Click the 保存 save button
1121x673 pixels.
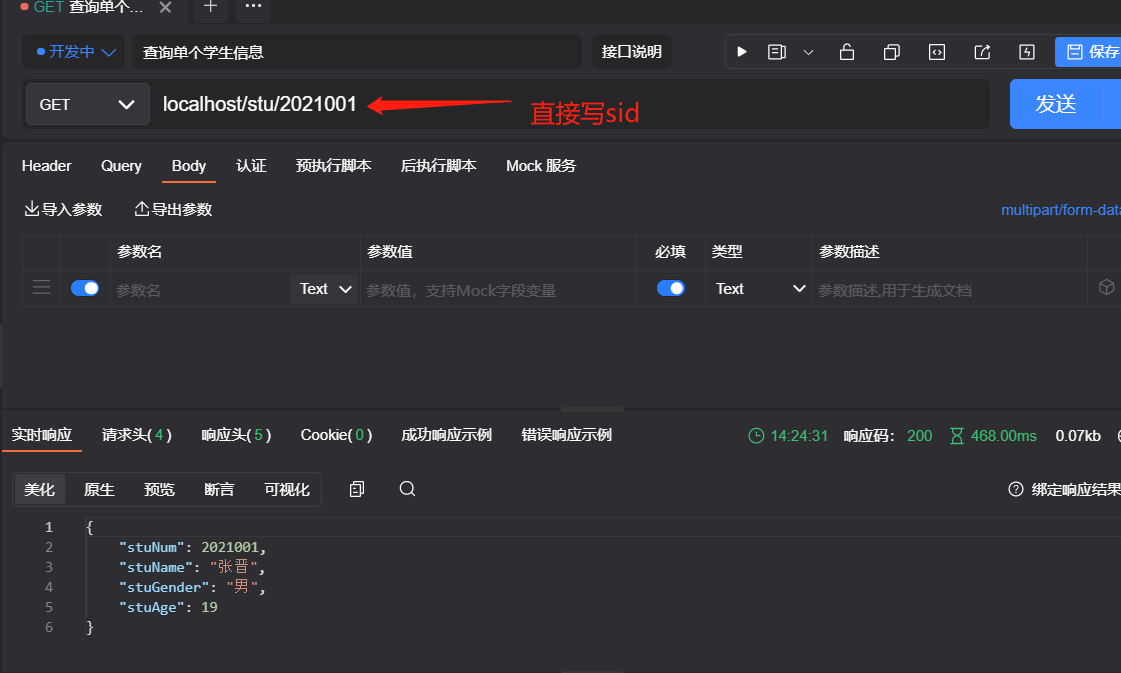1088,51
